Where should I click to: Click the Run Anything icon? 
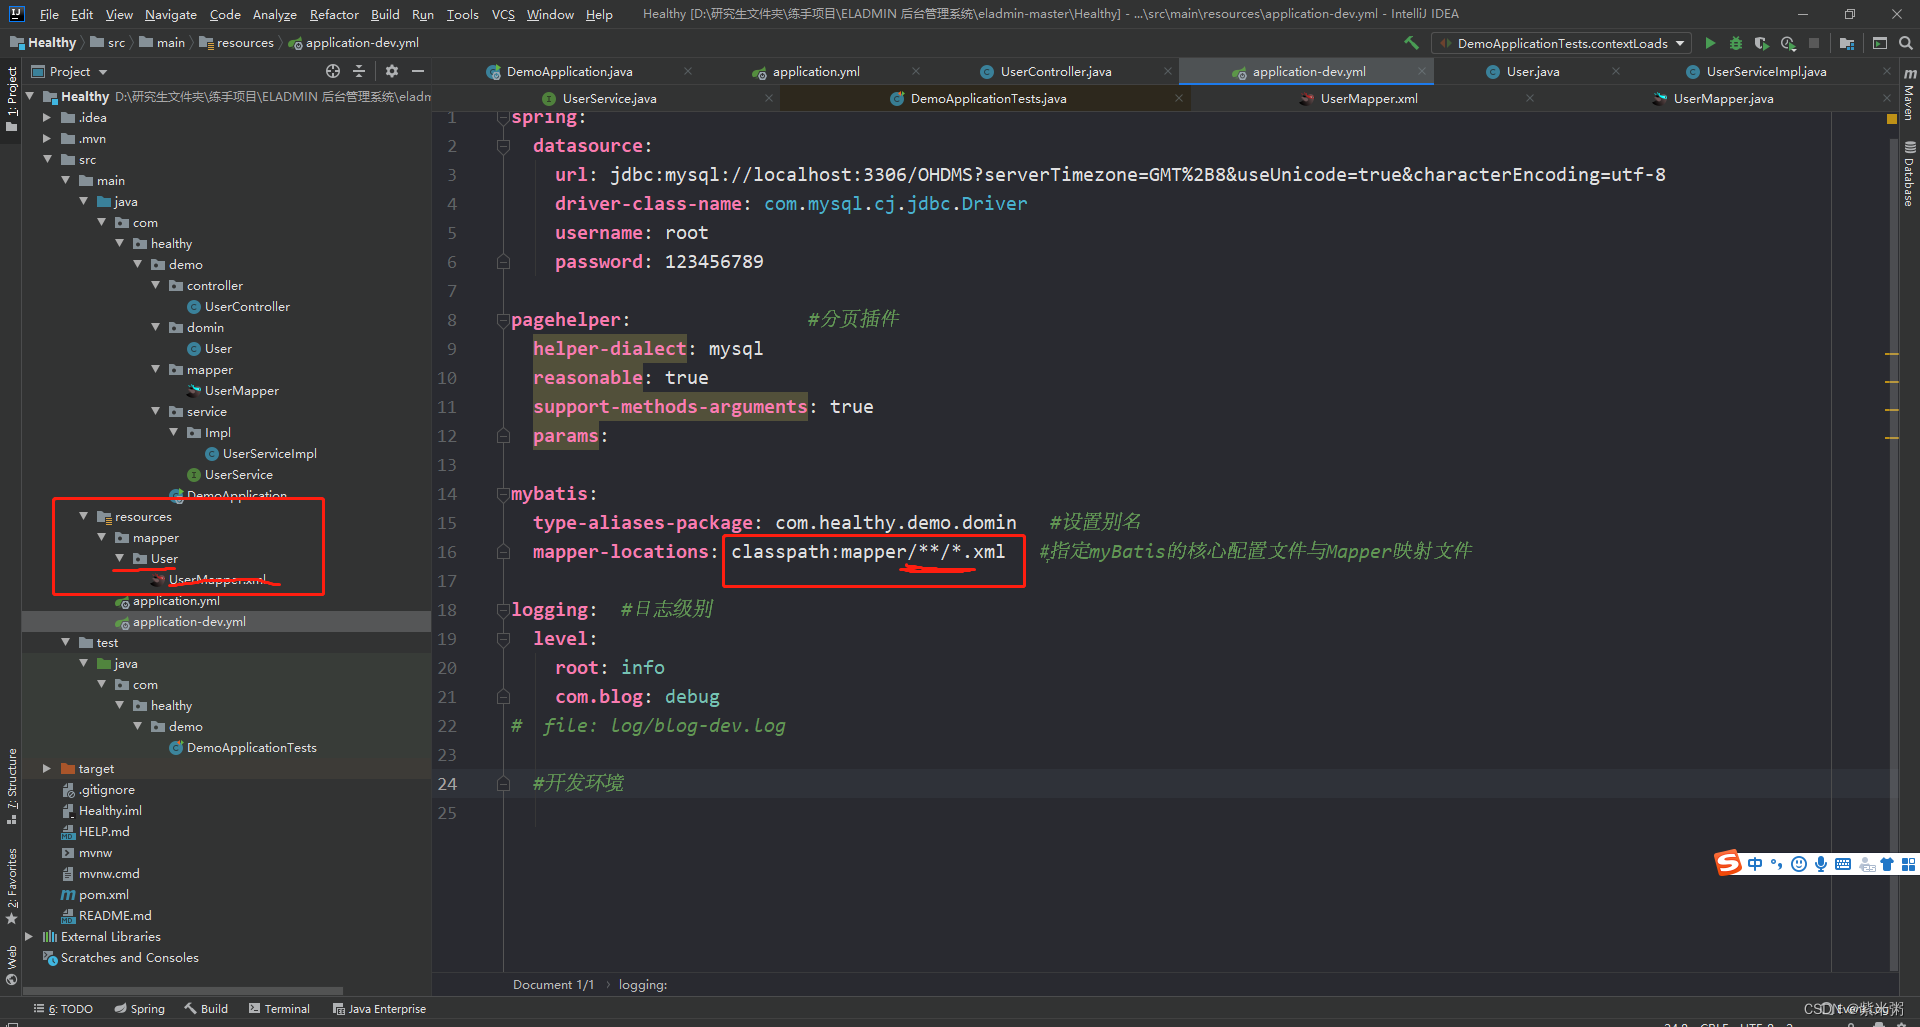[x=1880, y=43]
